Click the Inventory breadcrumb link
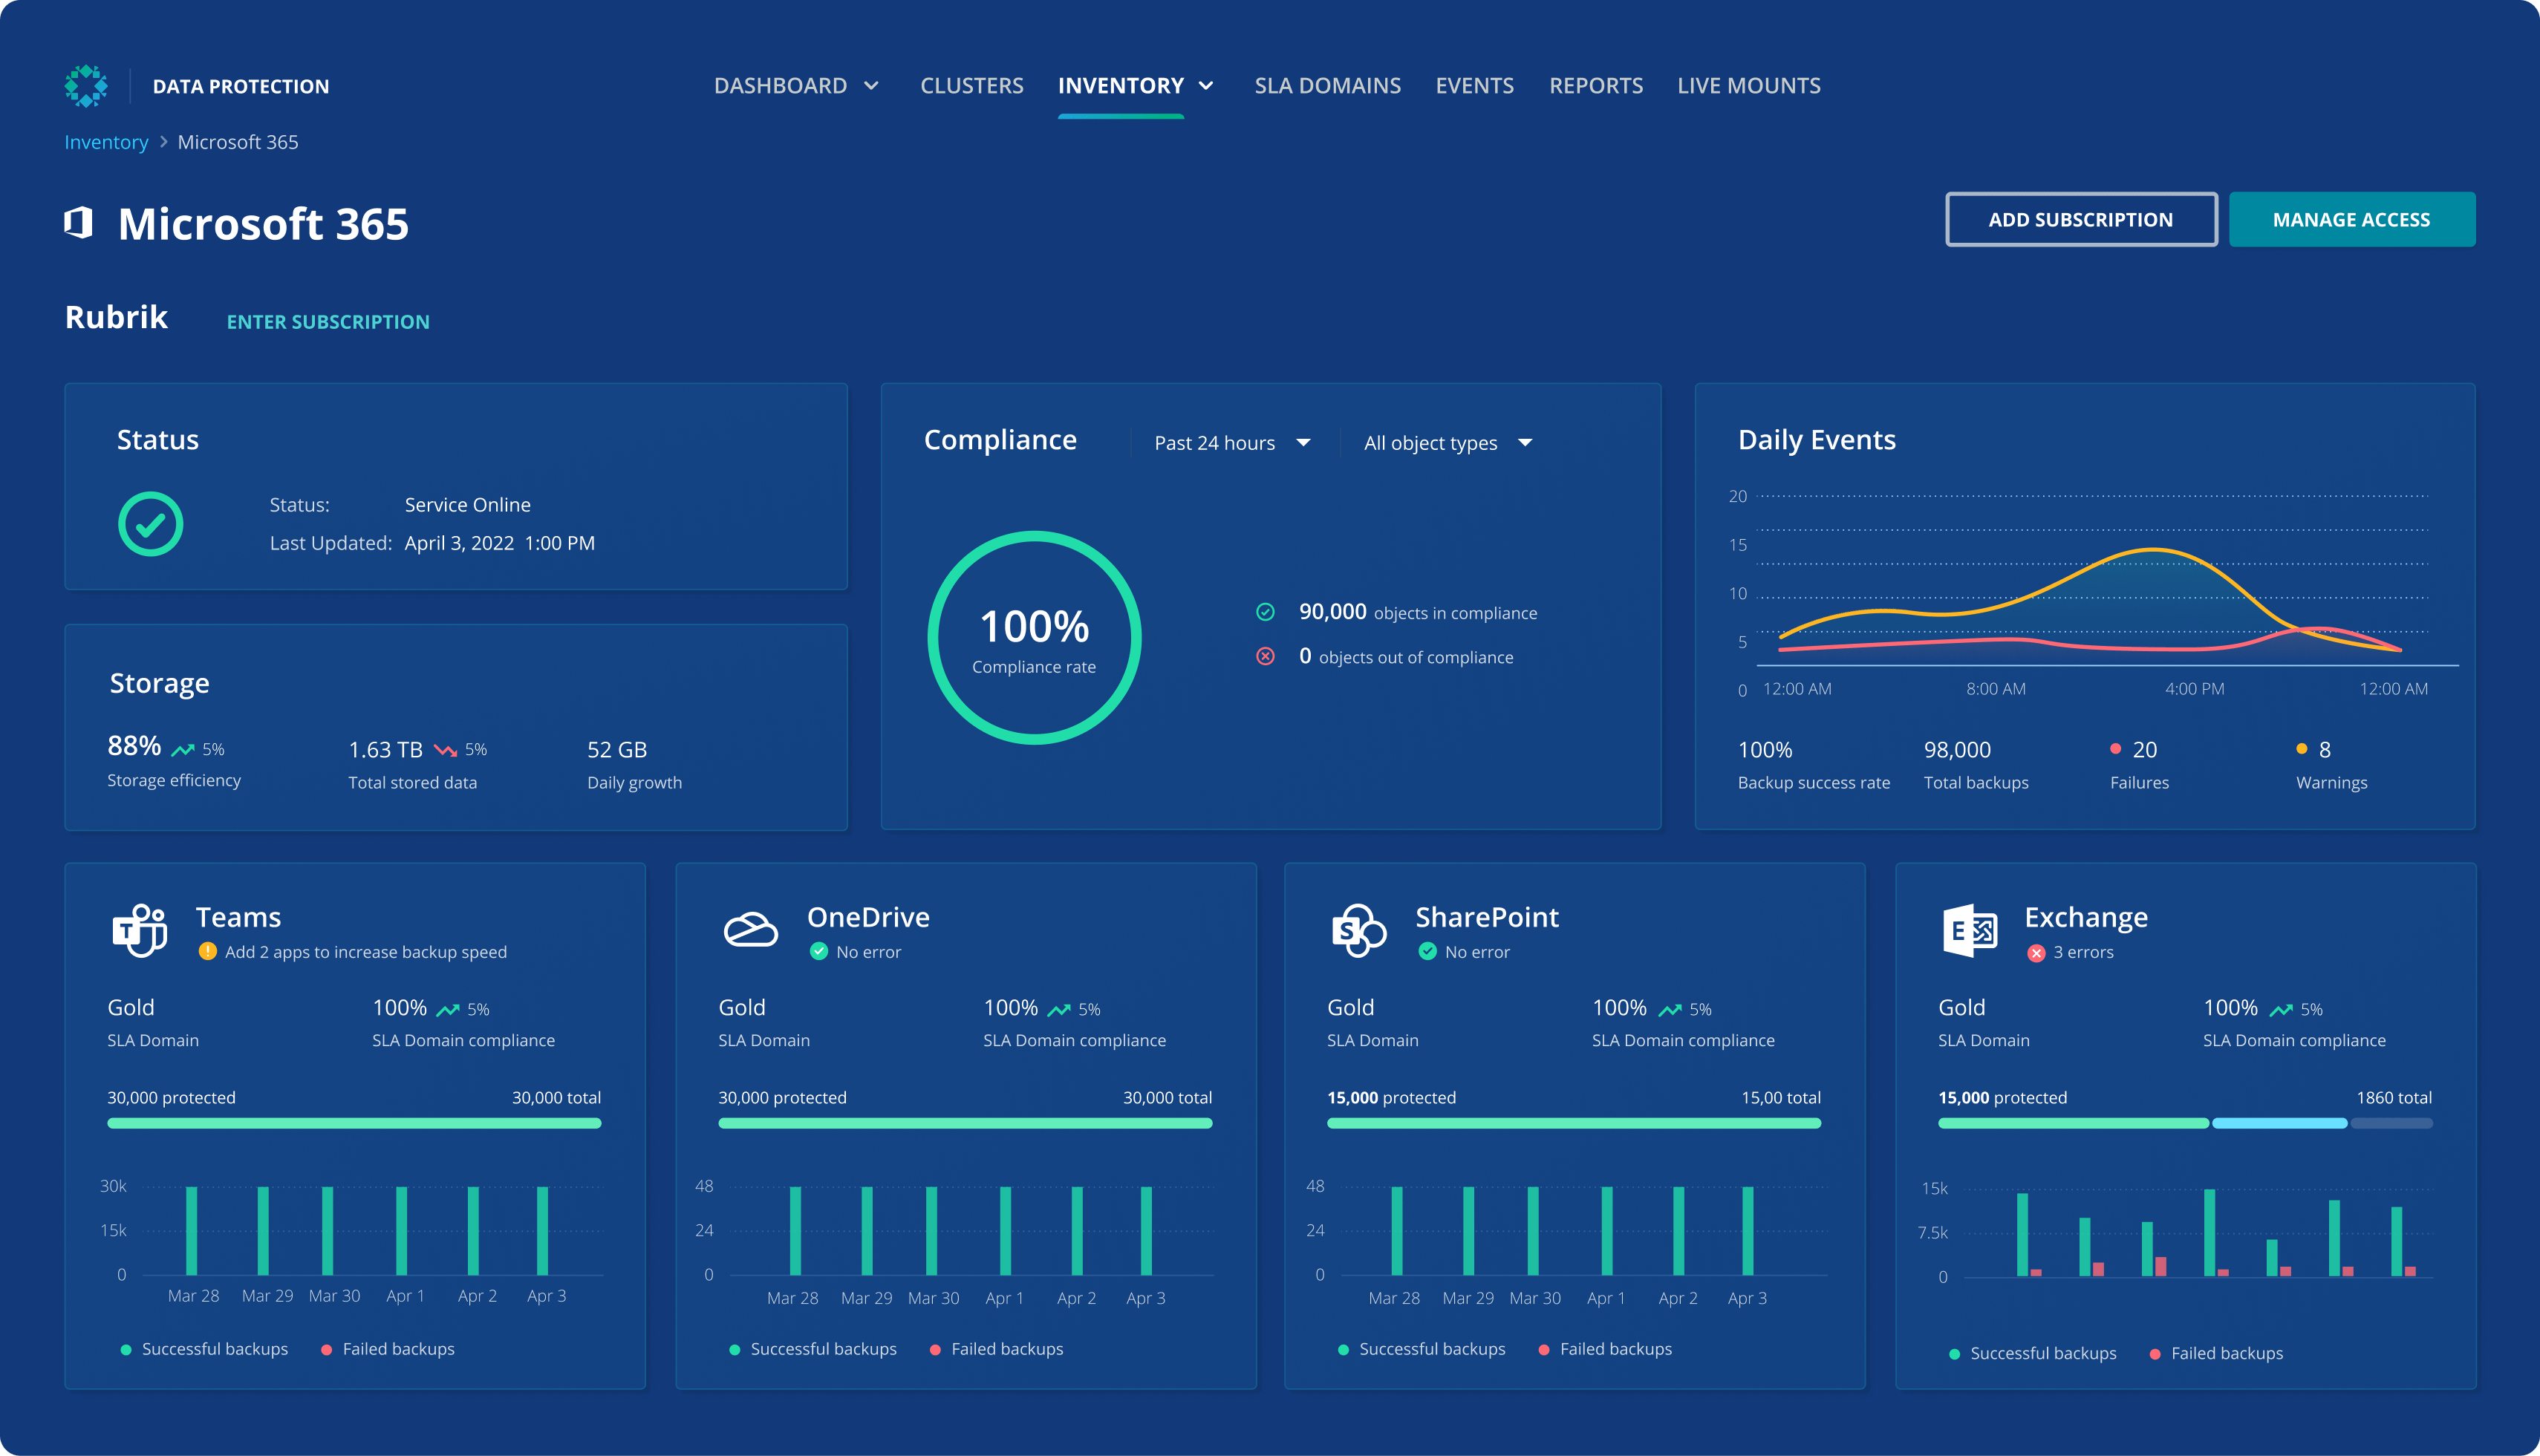The image size is (2540, 1456). coord(106,142)
